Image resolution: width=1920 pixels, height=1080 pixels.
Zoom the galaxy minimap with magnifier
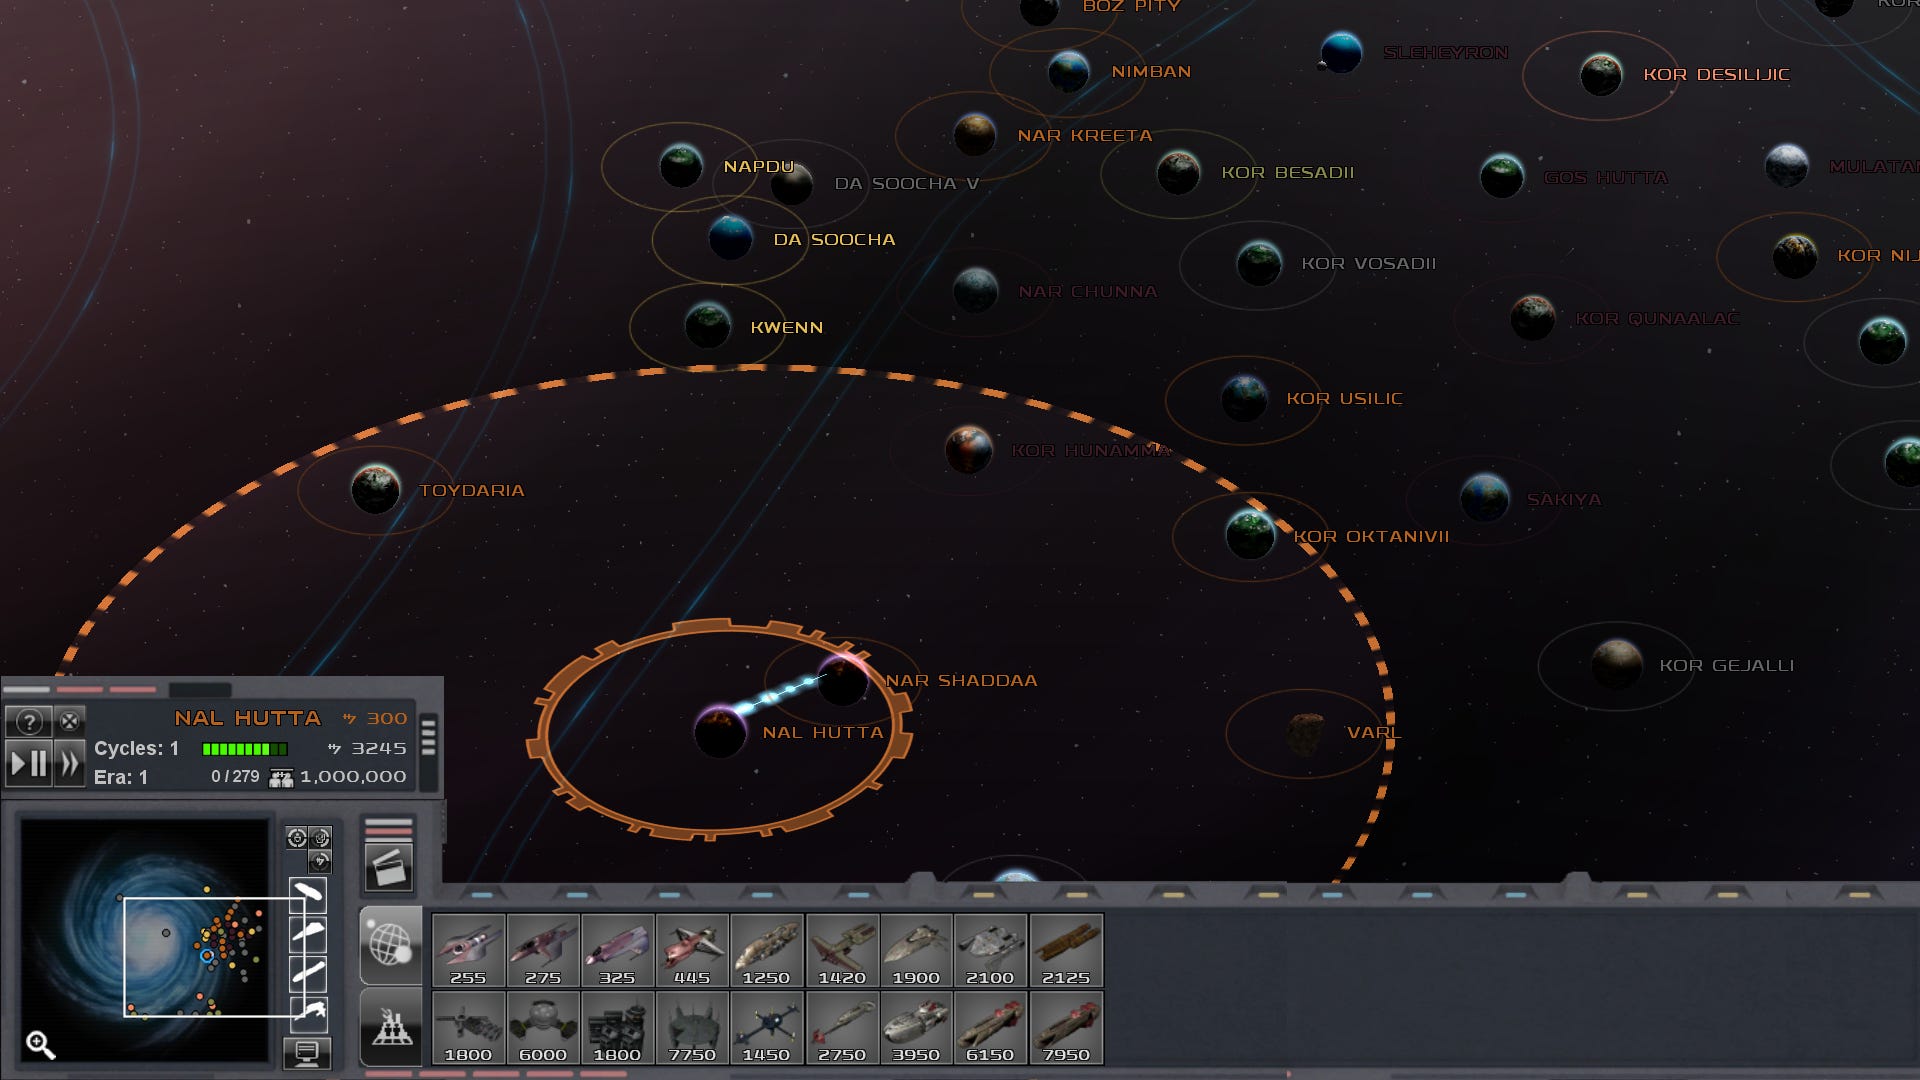pyautogui.click(x=40, y=1045)
